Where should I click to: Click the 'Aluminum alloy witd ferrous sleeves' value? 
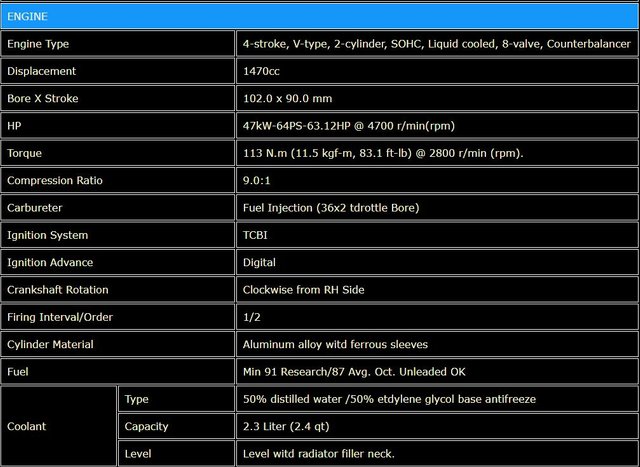coord(335,345)
